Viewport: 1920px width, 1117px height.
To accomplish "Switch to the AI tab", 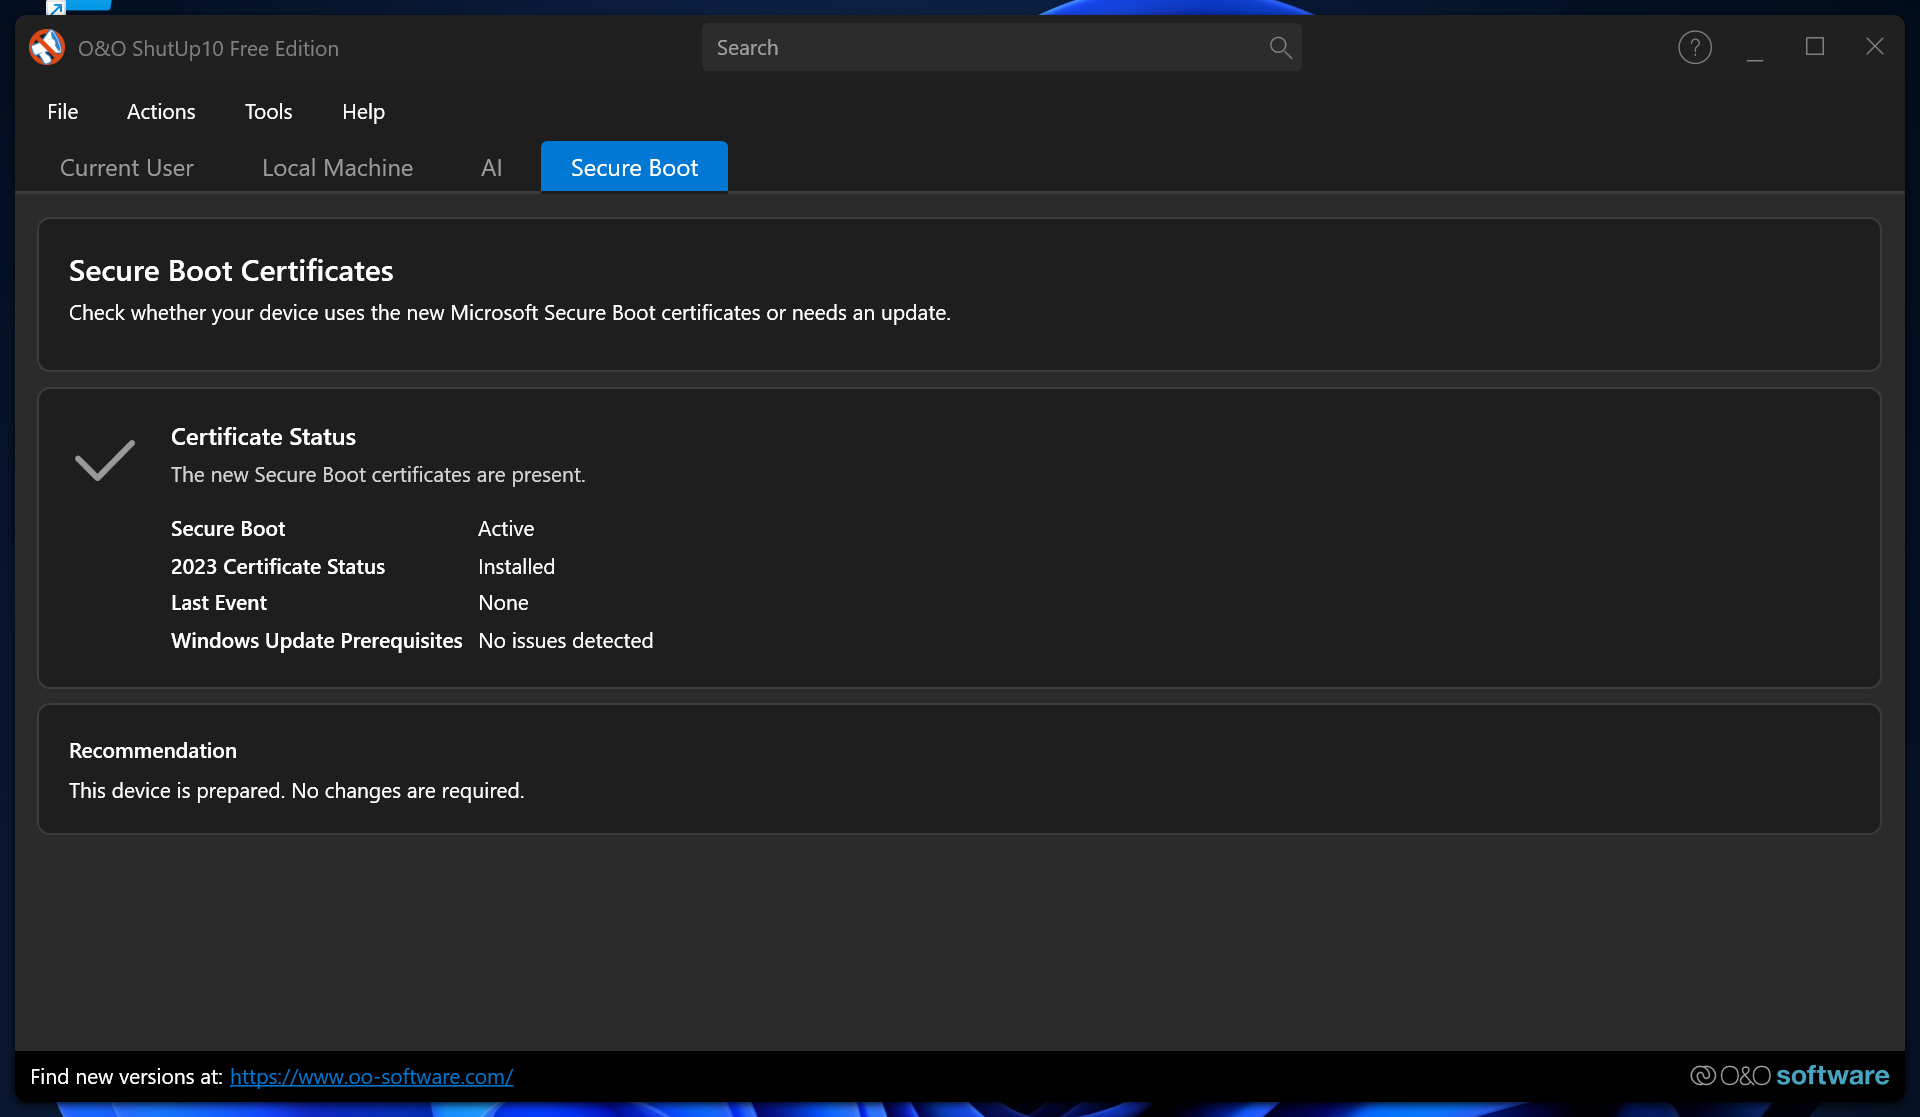I will tap(491, 167).
